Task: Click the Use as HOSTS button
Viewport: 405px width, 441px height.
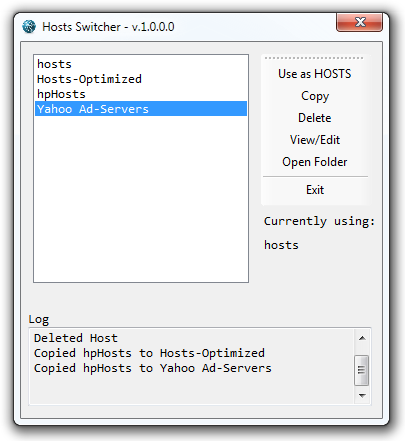Action: tap(315, 74)
